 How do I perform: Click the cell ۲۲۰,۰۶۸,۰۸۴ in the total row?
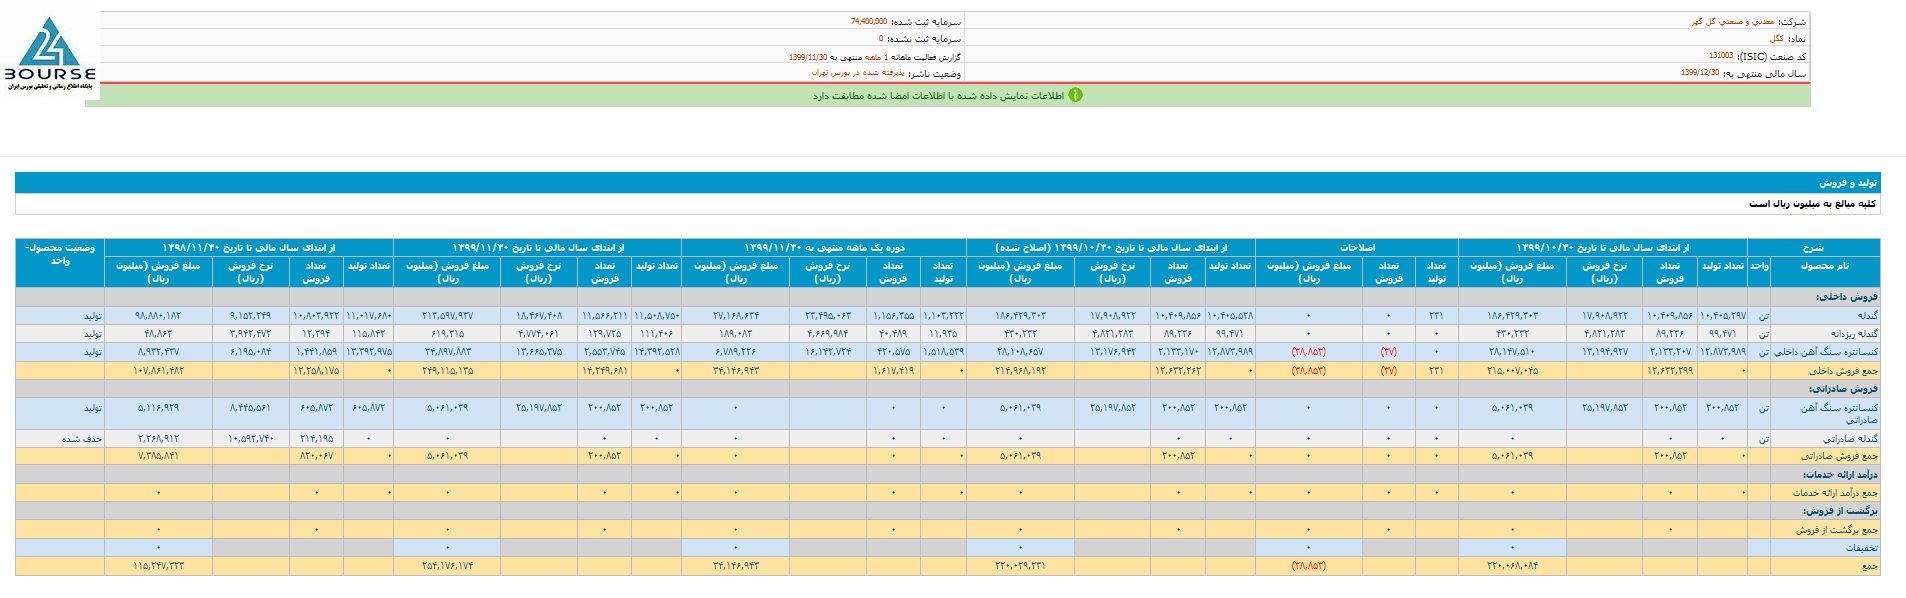tap(1512, 566)
